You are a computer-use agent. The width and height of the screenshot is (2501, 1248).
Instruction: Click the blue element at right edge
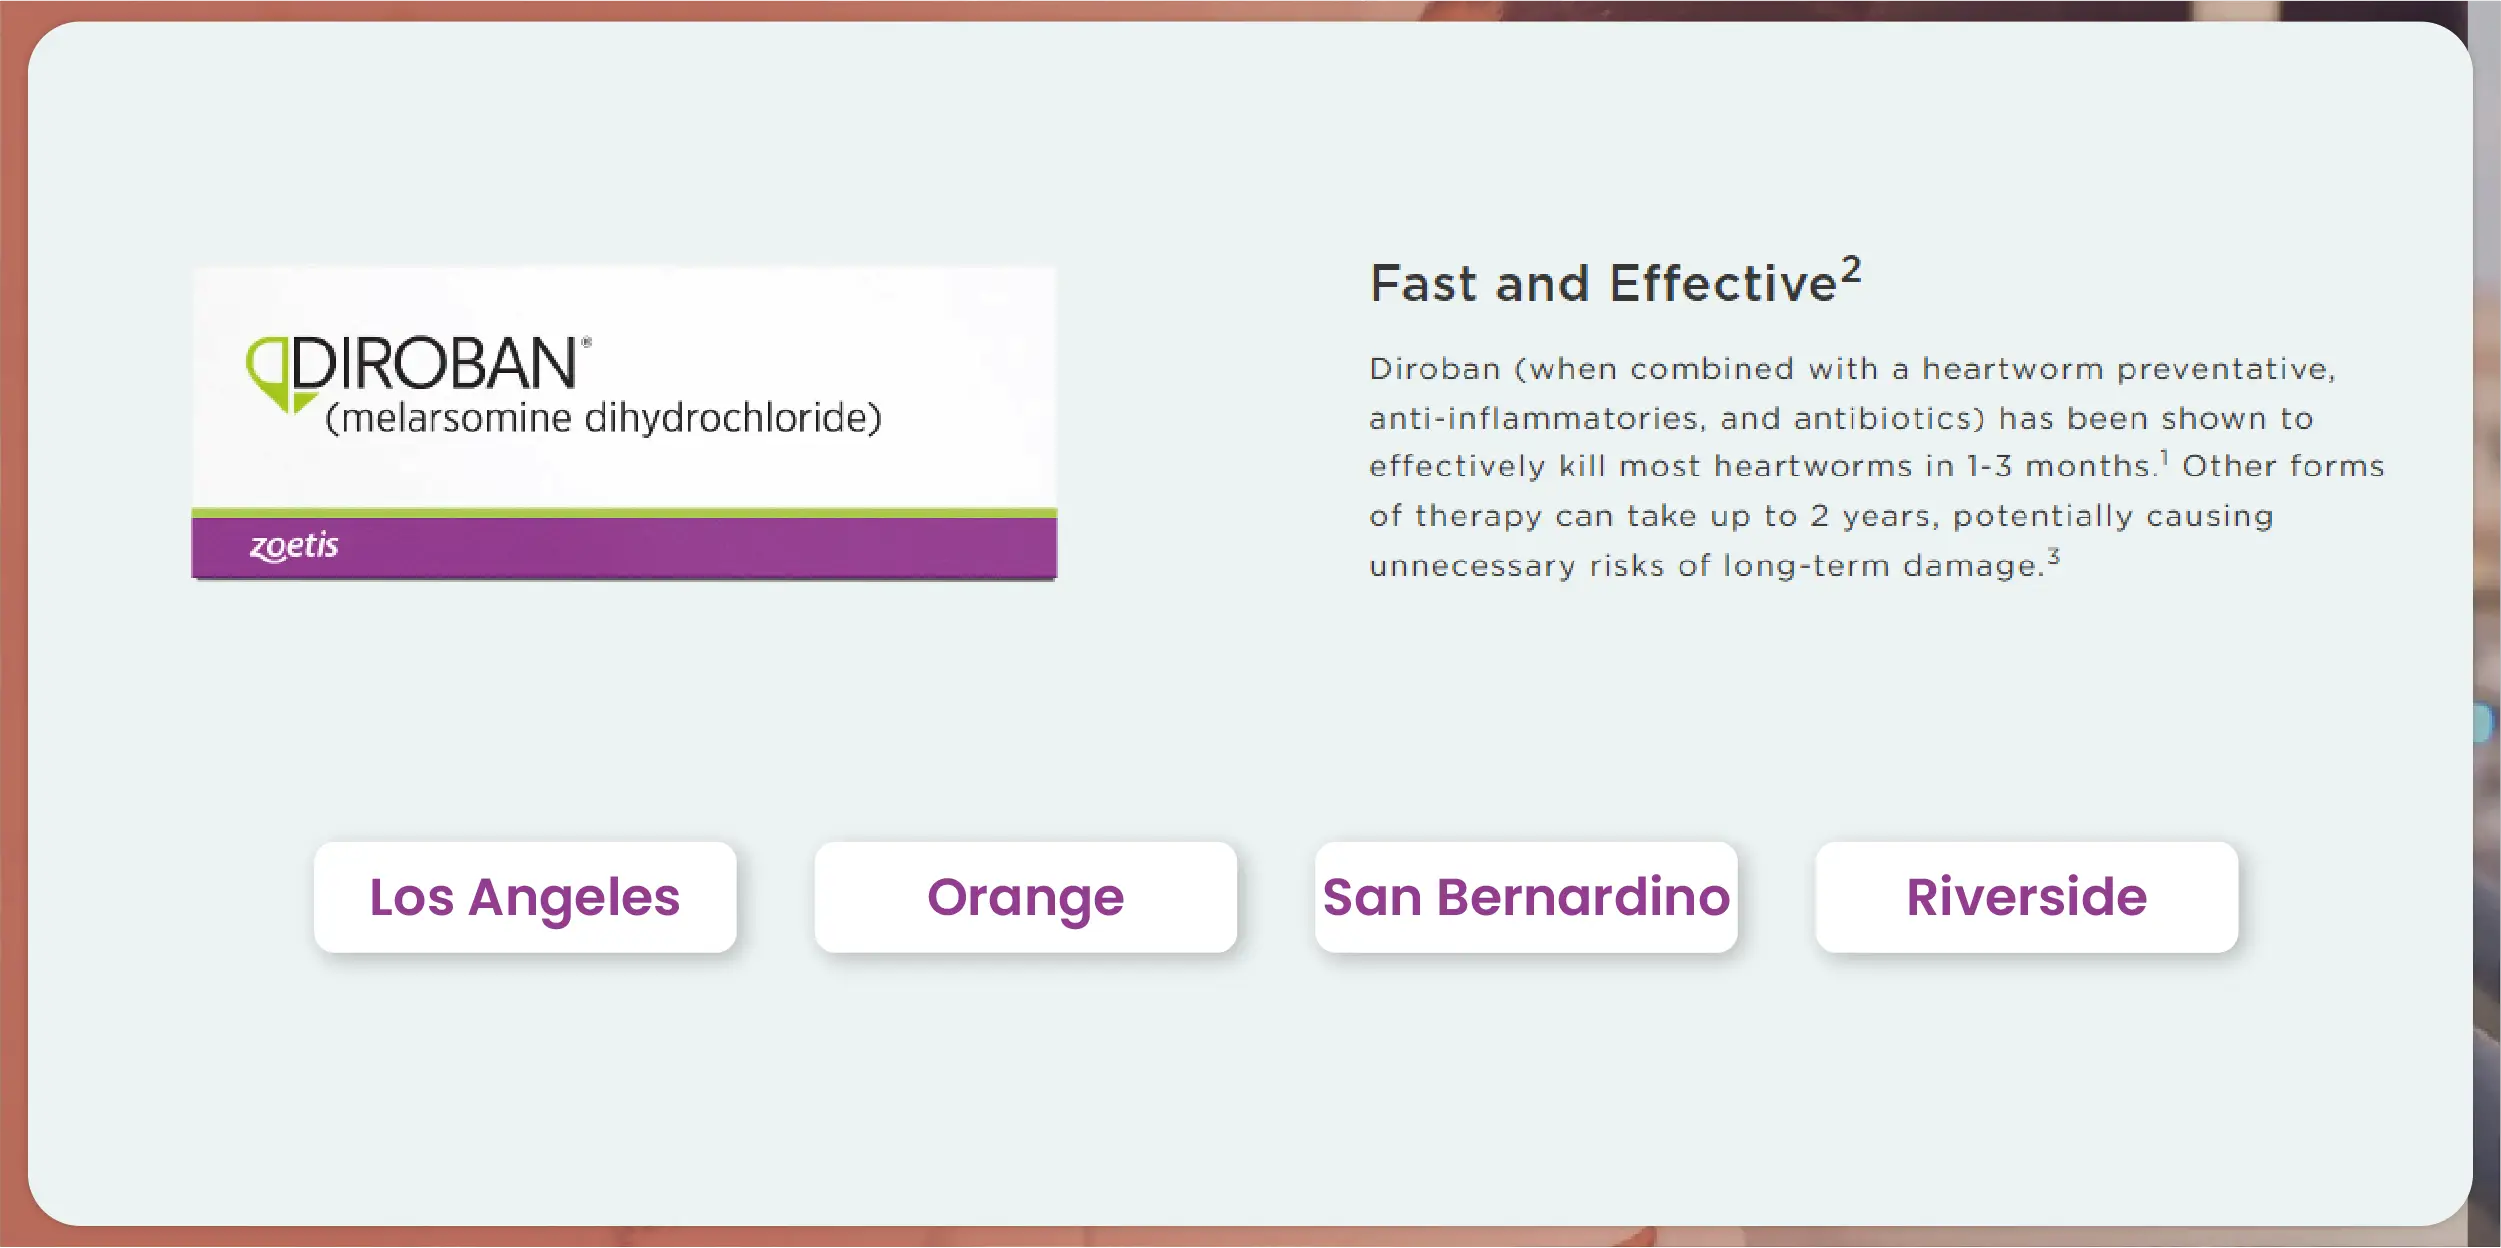pyautogui.click(x=2483, y=722)
